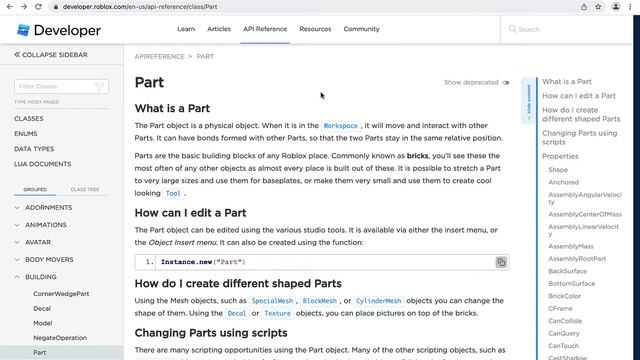Jump to the BrickColor property
The width and height of the screenshot is (640, 360).
point(564,296)
